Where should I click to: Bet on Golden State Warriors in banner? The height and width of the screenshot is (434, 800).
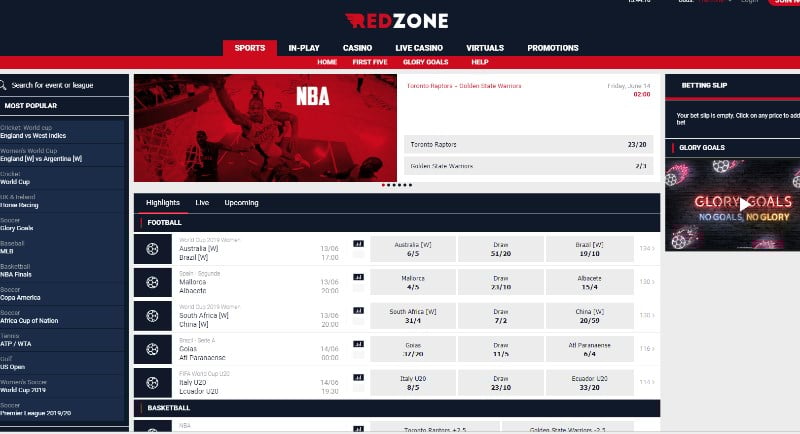click(529, 166)
